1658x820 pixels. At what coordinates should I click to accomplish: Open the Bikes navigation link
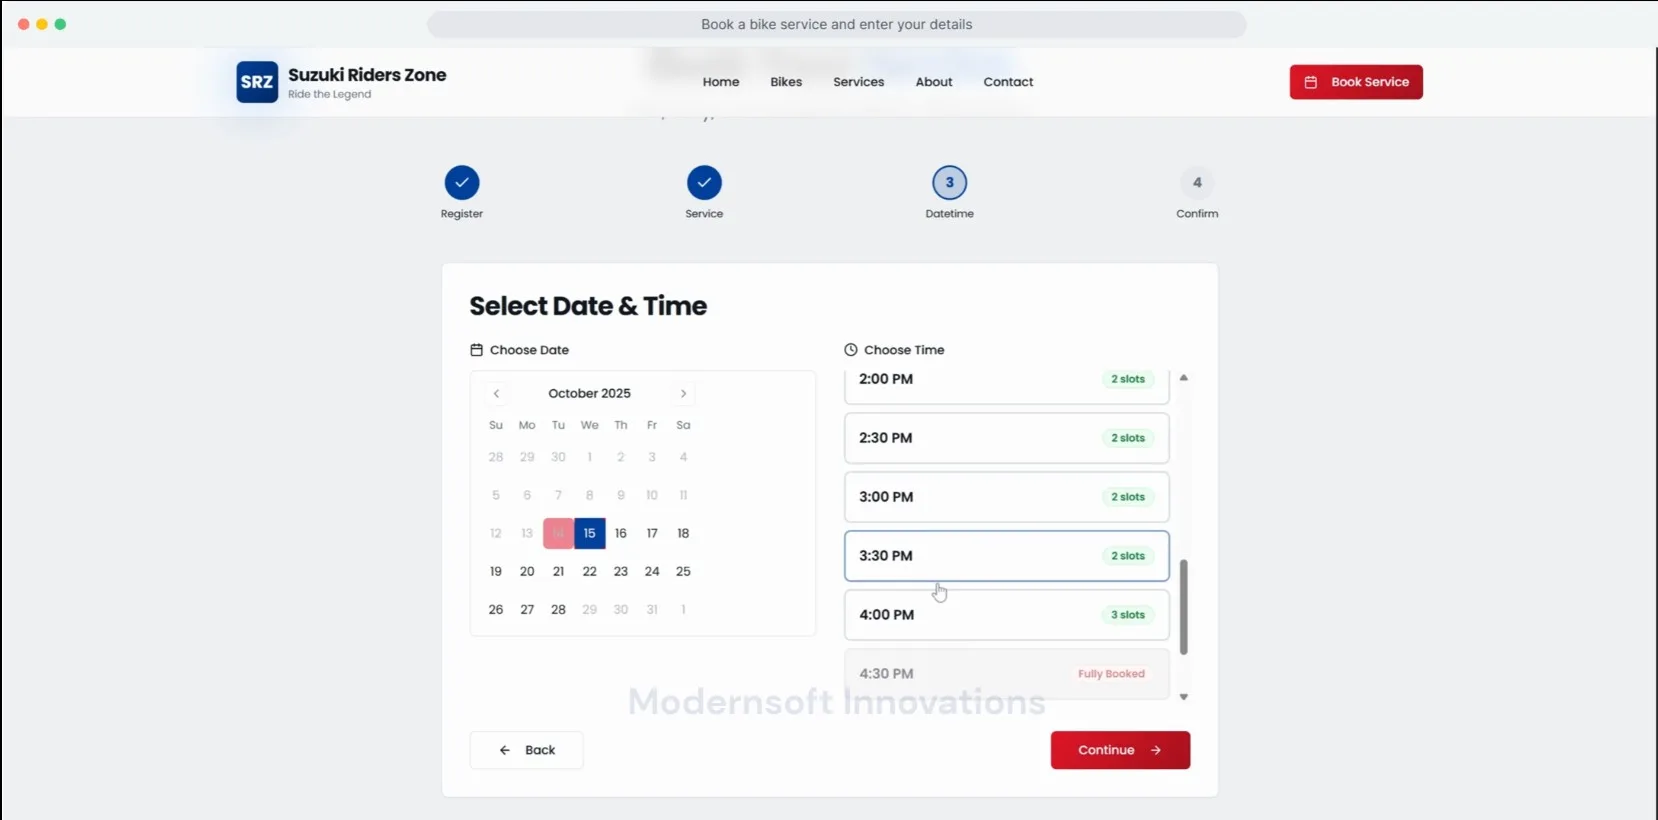click(786, 82)
